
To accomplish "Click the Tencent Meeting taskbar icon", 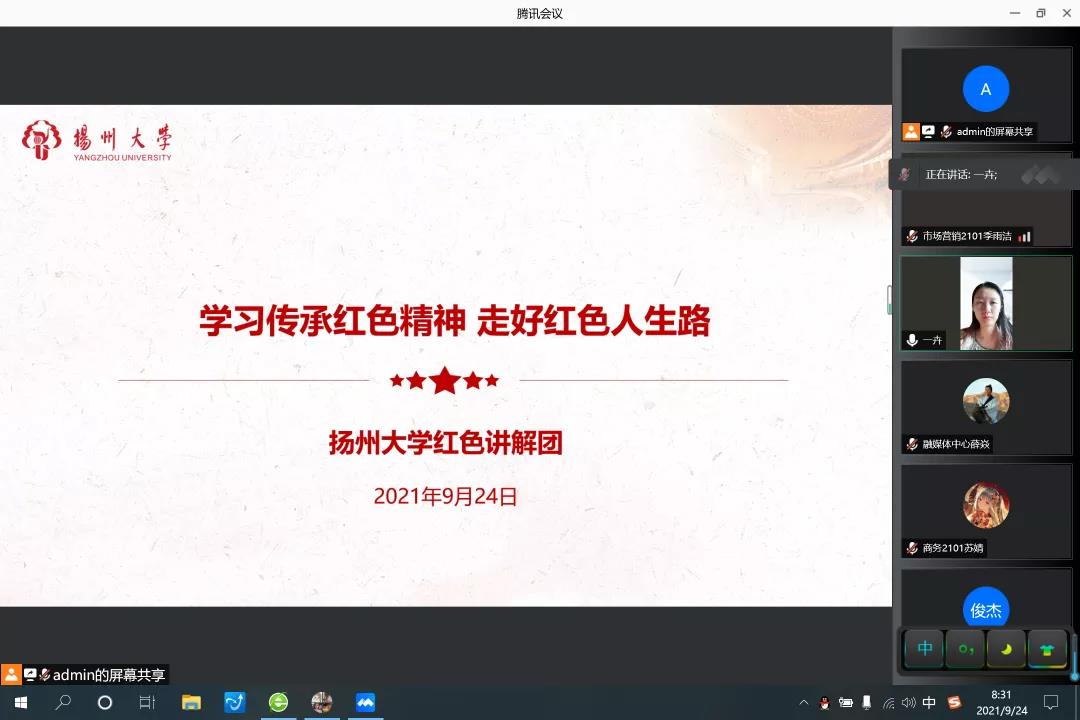I will click(x=365, y=703).
